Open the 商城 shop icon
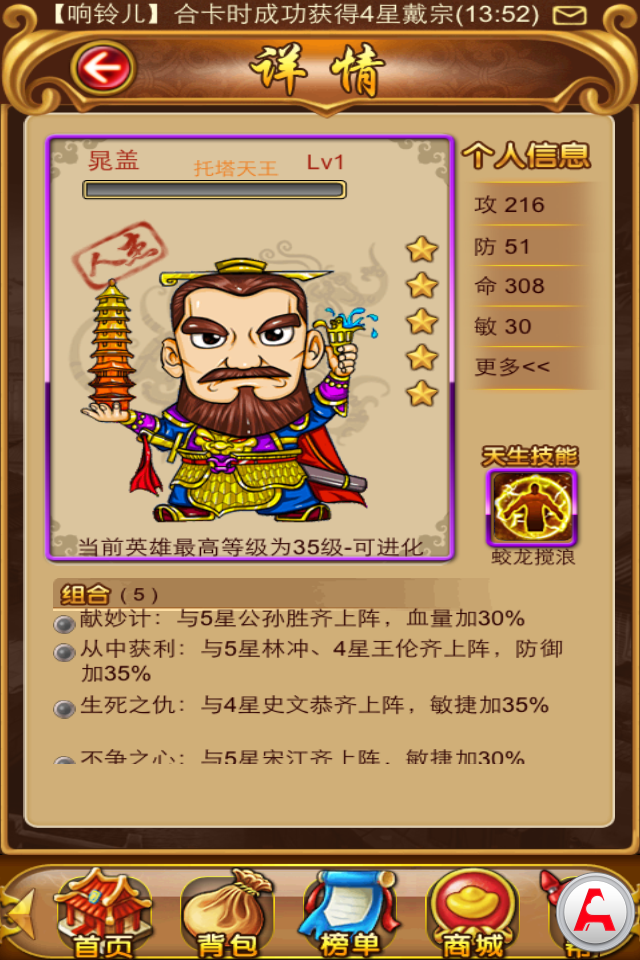The width and height of the screenshot is (640, 960). (x=473, y=913)
